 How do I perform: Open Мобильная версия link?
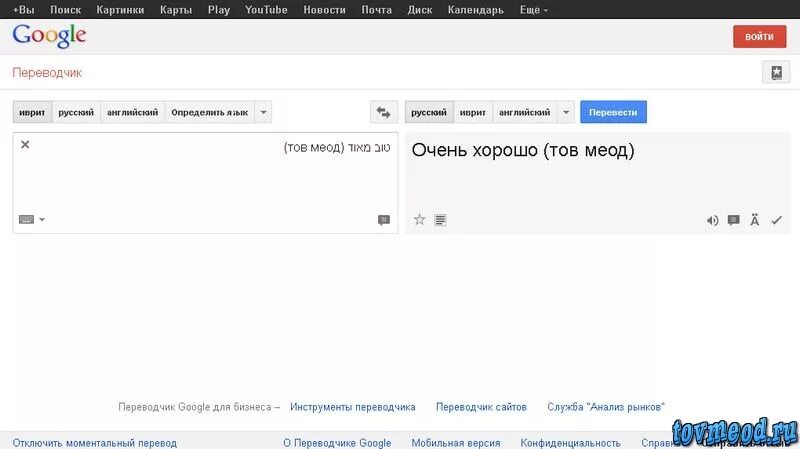[x=456, y=443]
